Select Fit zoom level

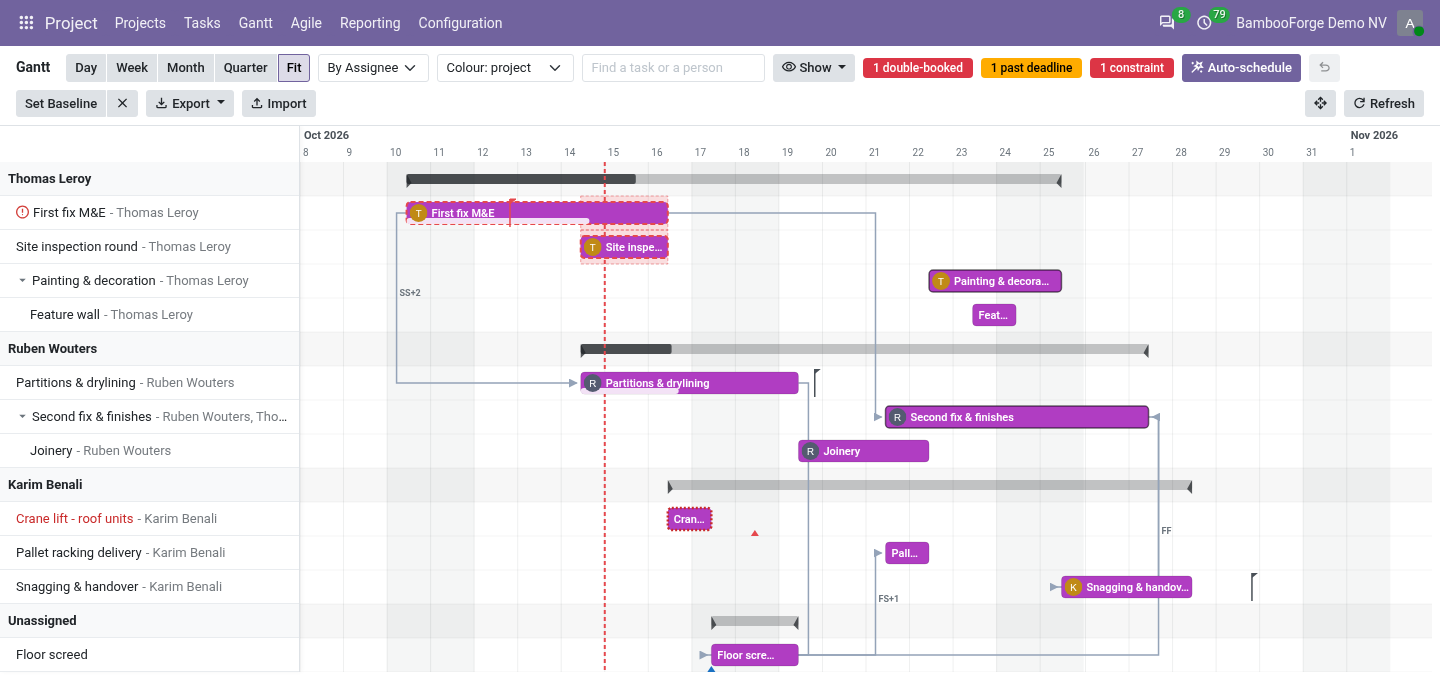[294, 68]
